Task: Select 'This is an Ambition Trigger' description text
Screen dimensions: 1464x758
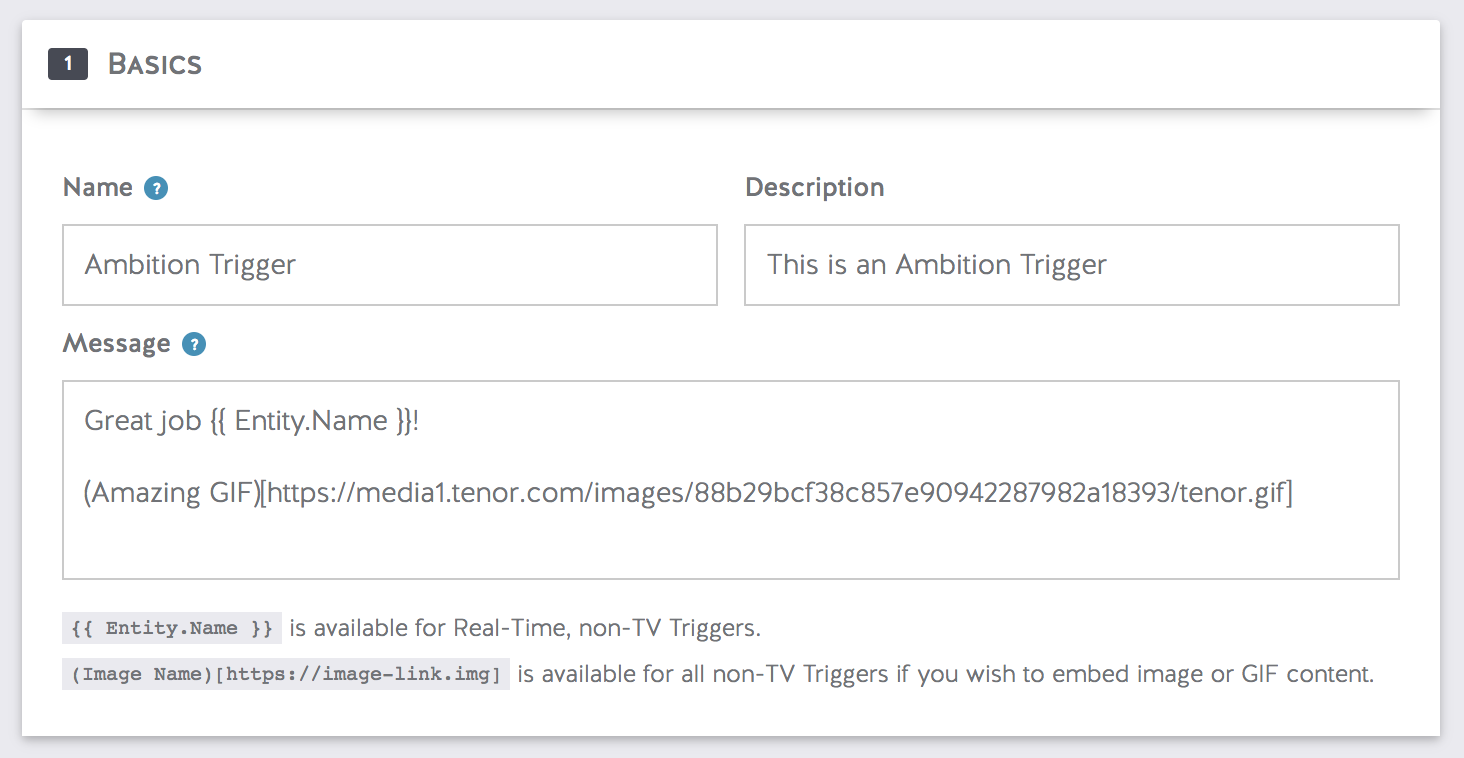Action: (936, 265)
